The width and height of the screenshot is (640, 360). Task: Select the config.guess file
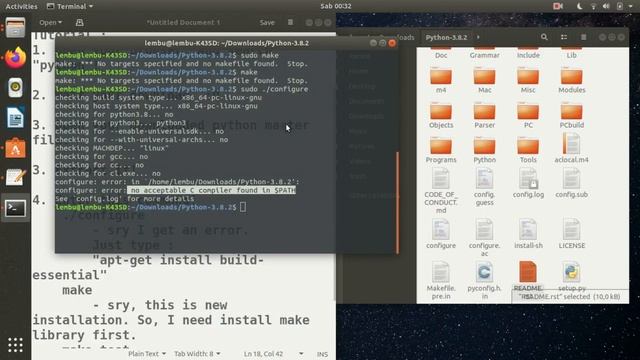(484, 188)
